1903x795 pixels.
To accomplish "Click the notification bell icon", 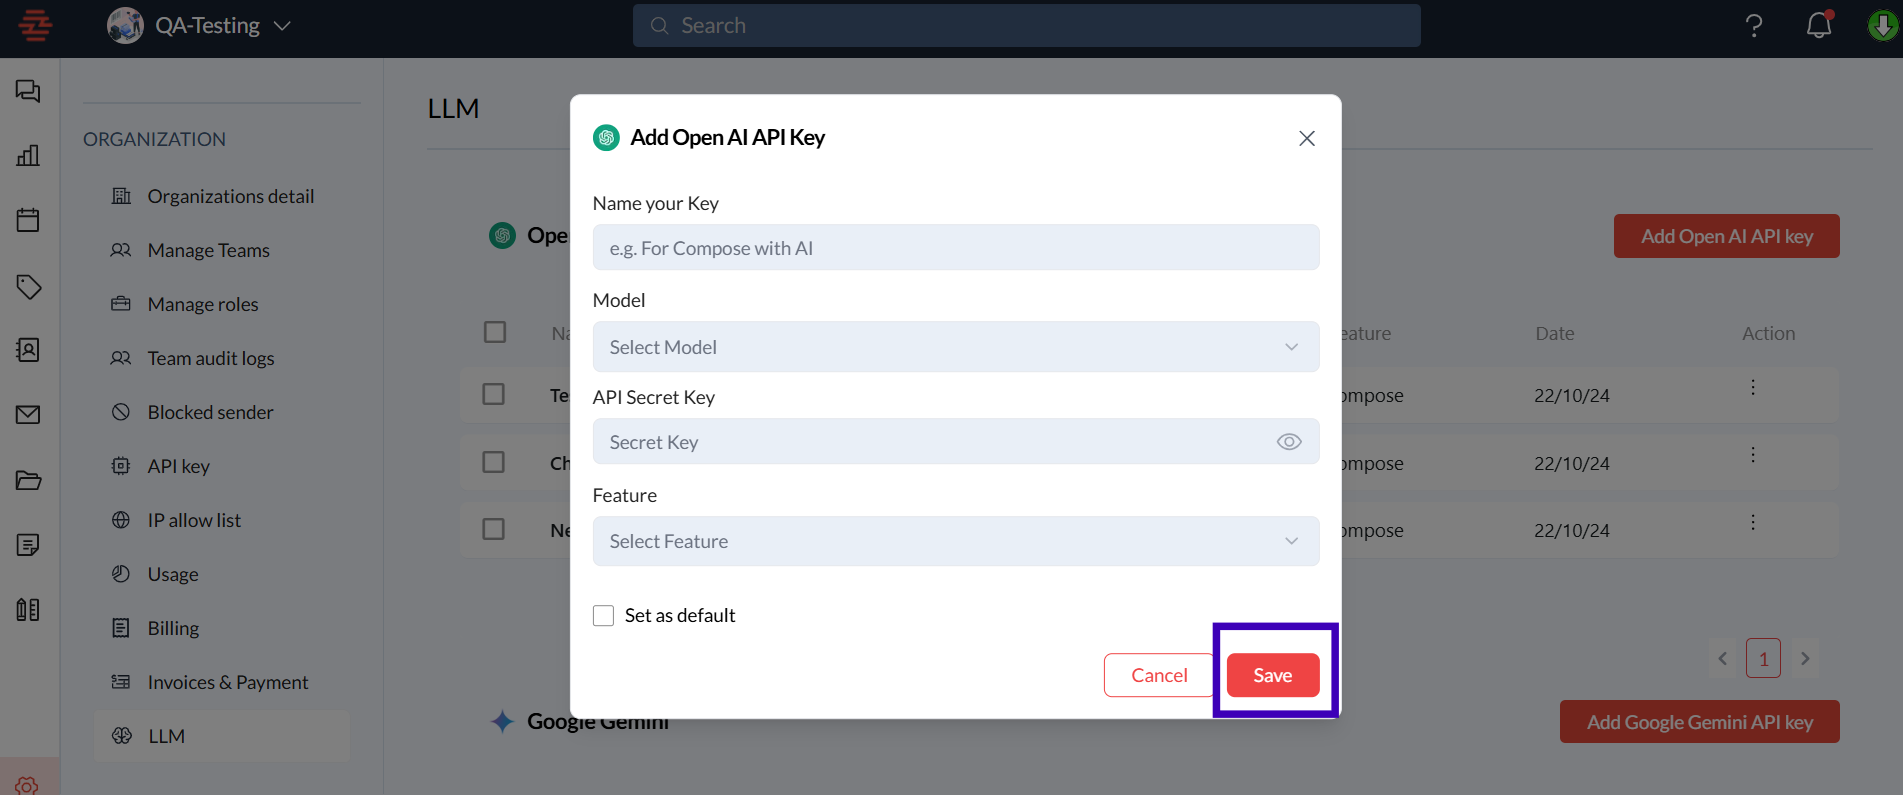I will click(x=1819, y=25).
